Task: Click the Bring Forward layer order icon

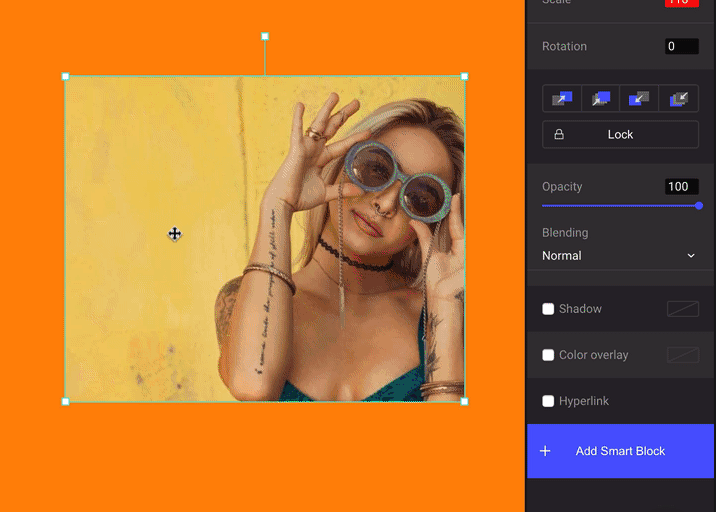Action: [x=562, y=98]
